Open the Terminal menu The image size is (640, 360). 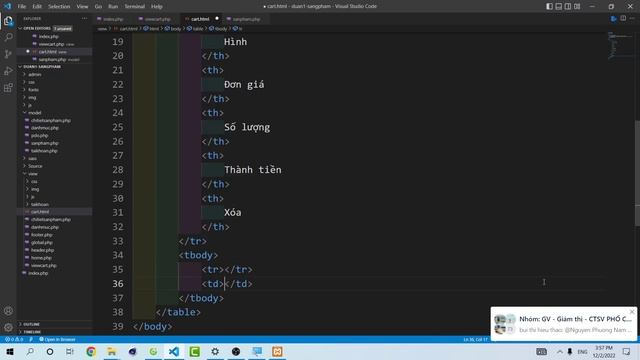[134, 7]
